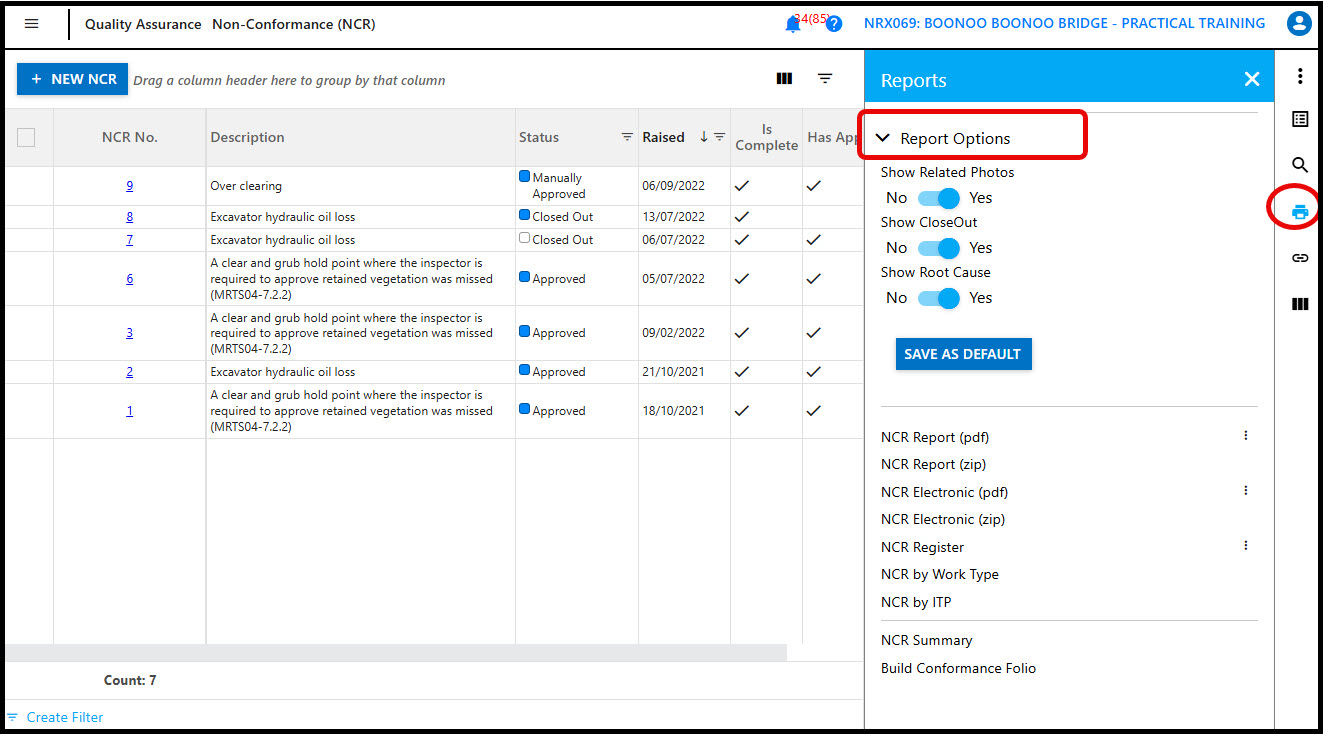The image size is (1323, 734).
Task: Click the 'Count: 7' footer text
Action: [130, 680]
